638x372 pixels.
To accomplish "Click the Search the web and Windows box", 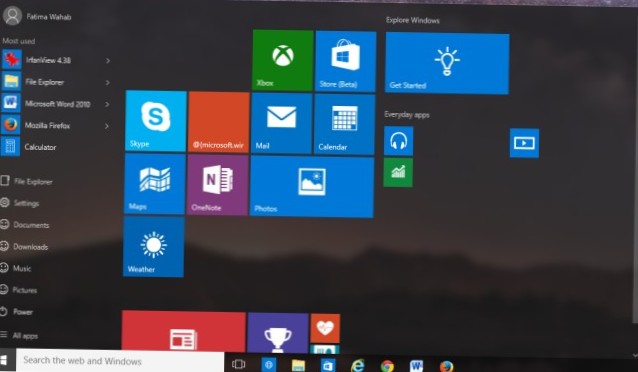I will [x=120, y=360].
